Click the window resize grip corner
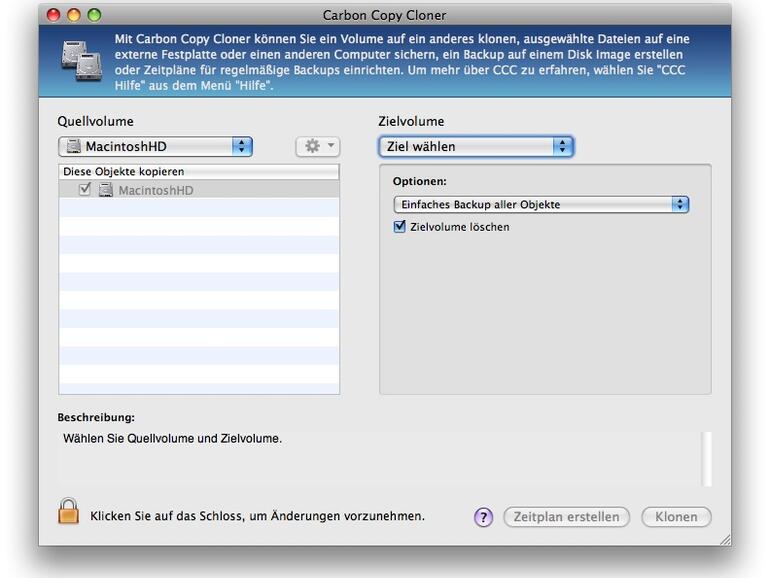Screen dimensions: 770x578 (x=725, y=540)
